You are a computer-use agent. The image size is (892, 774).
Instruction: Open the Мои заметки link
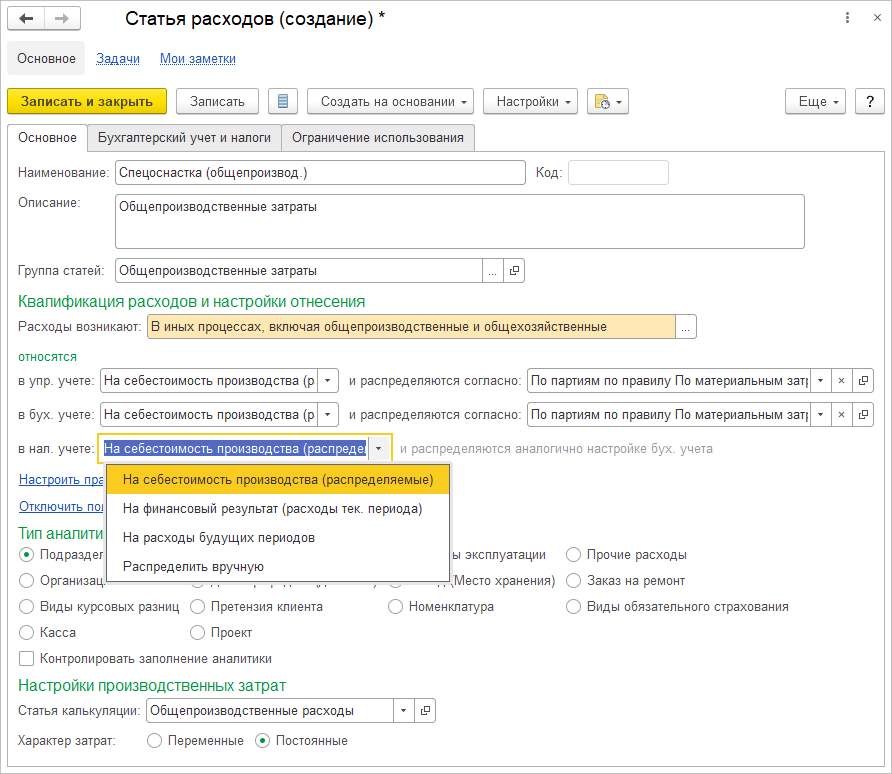point(198,59)
